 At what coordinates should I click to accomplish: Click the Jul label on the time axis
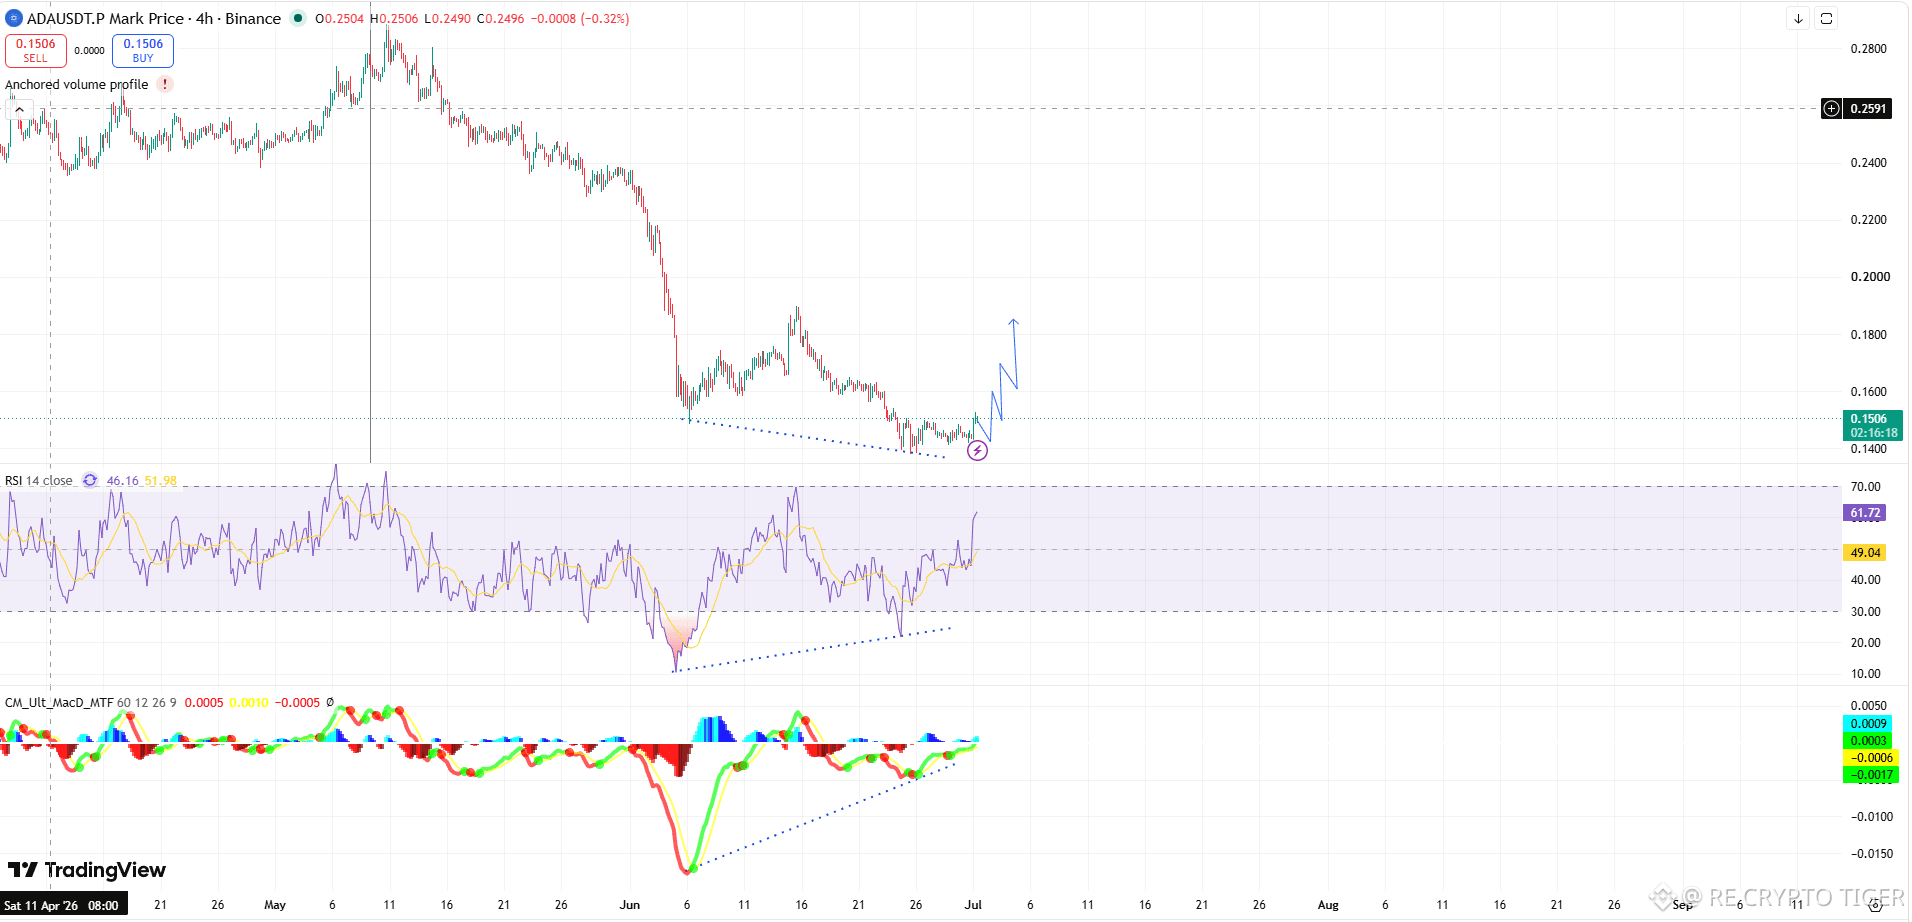[x=973, y=905]
